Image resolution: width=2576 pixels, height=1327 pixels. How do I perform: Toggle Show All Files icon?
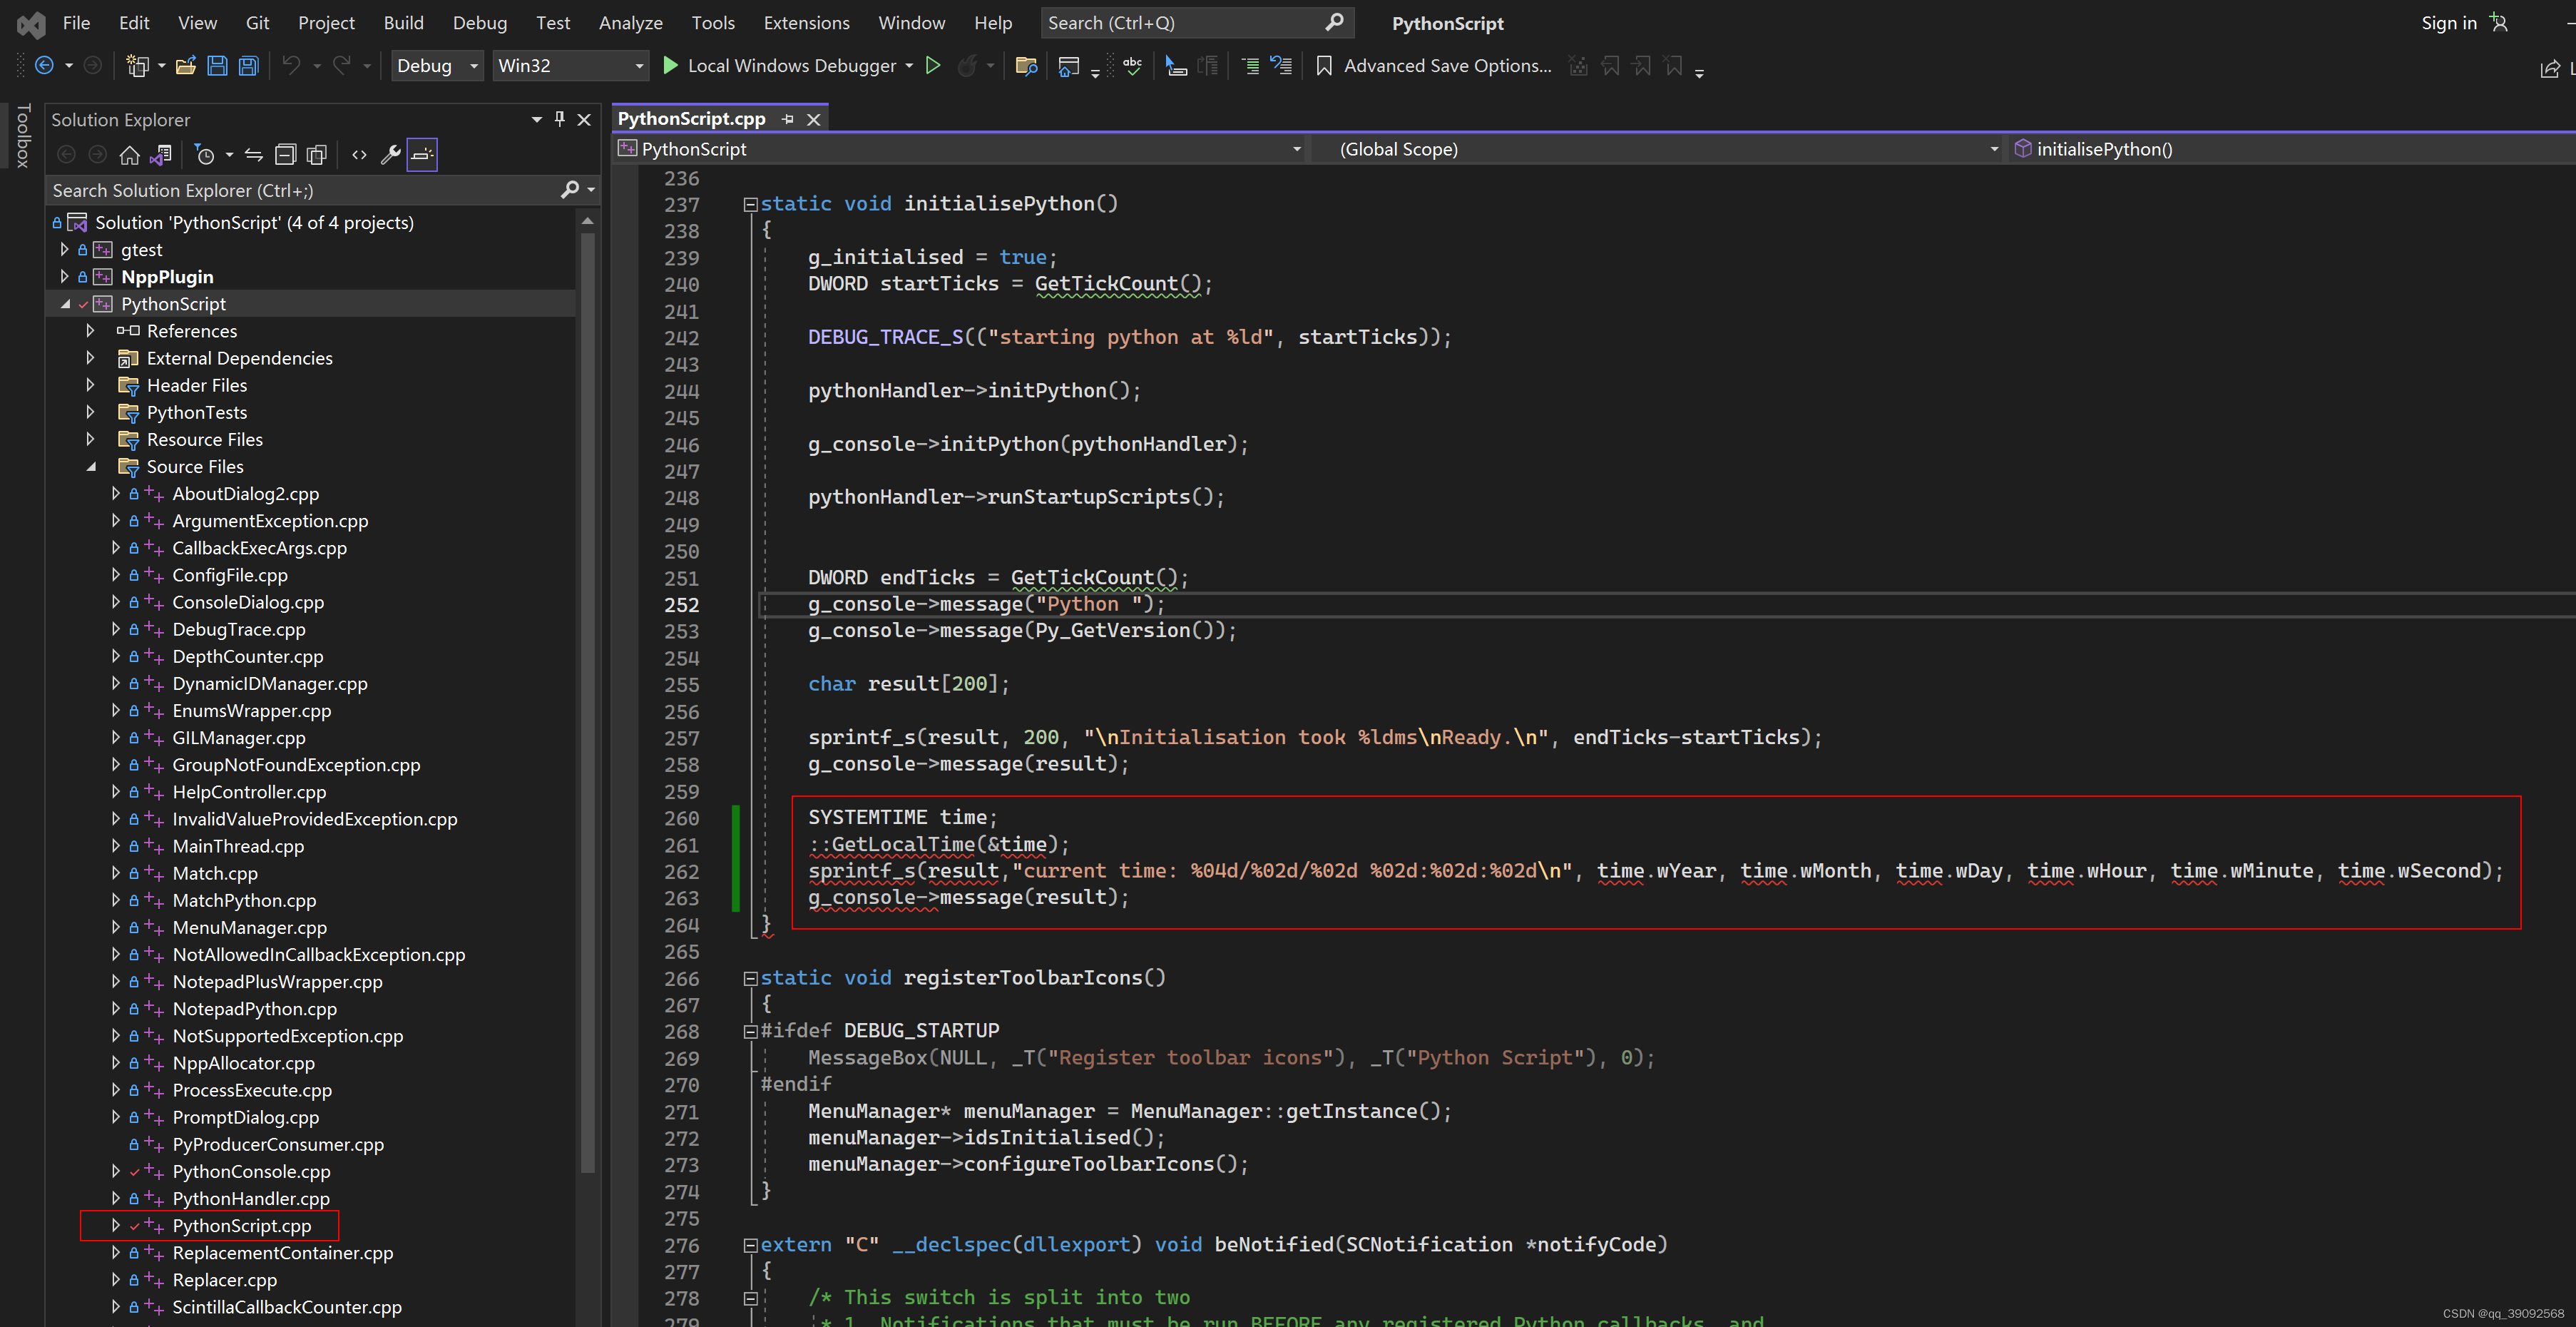[x=316, y=155]
